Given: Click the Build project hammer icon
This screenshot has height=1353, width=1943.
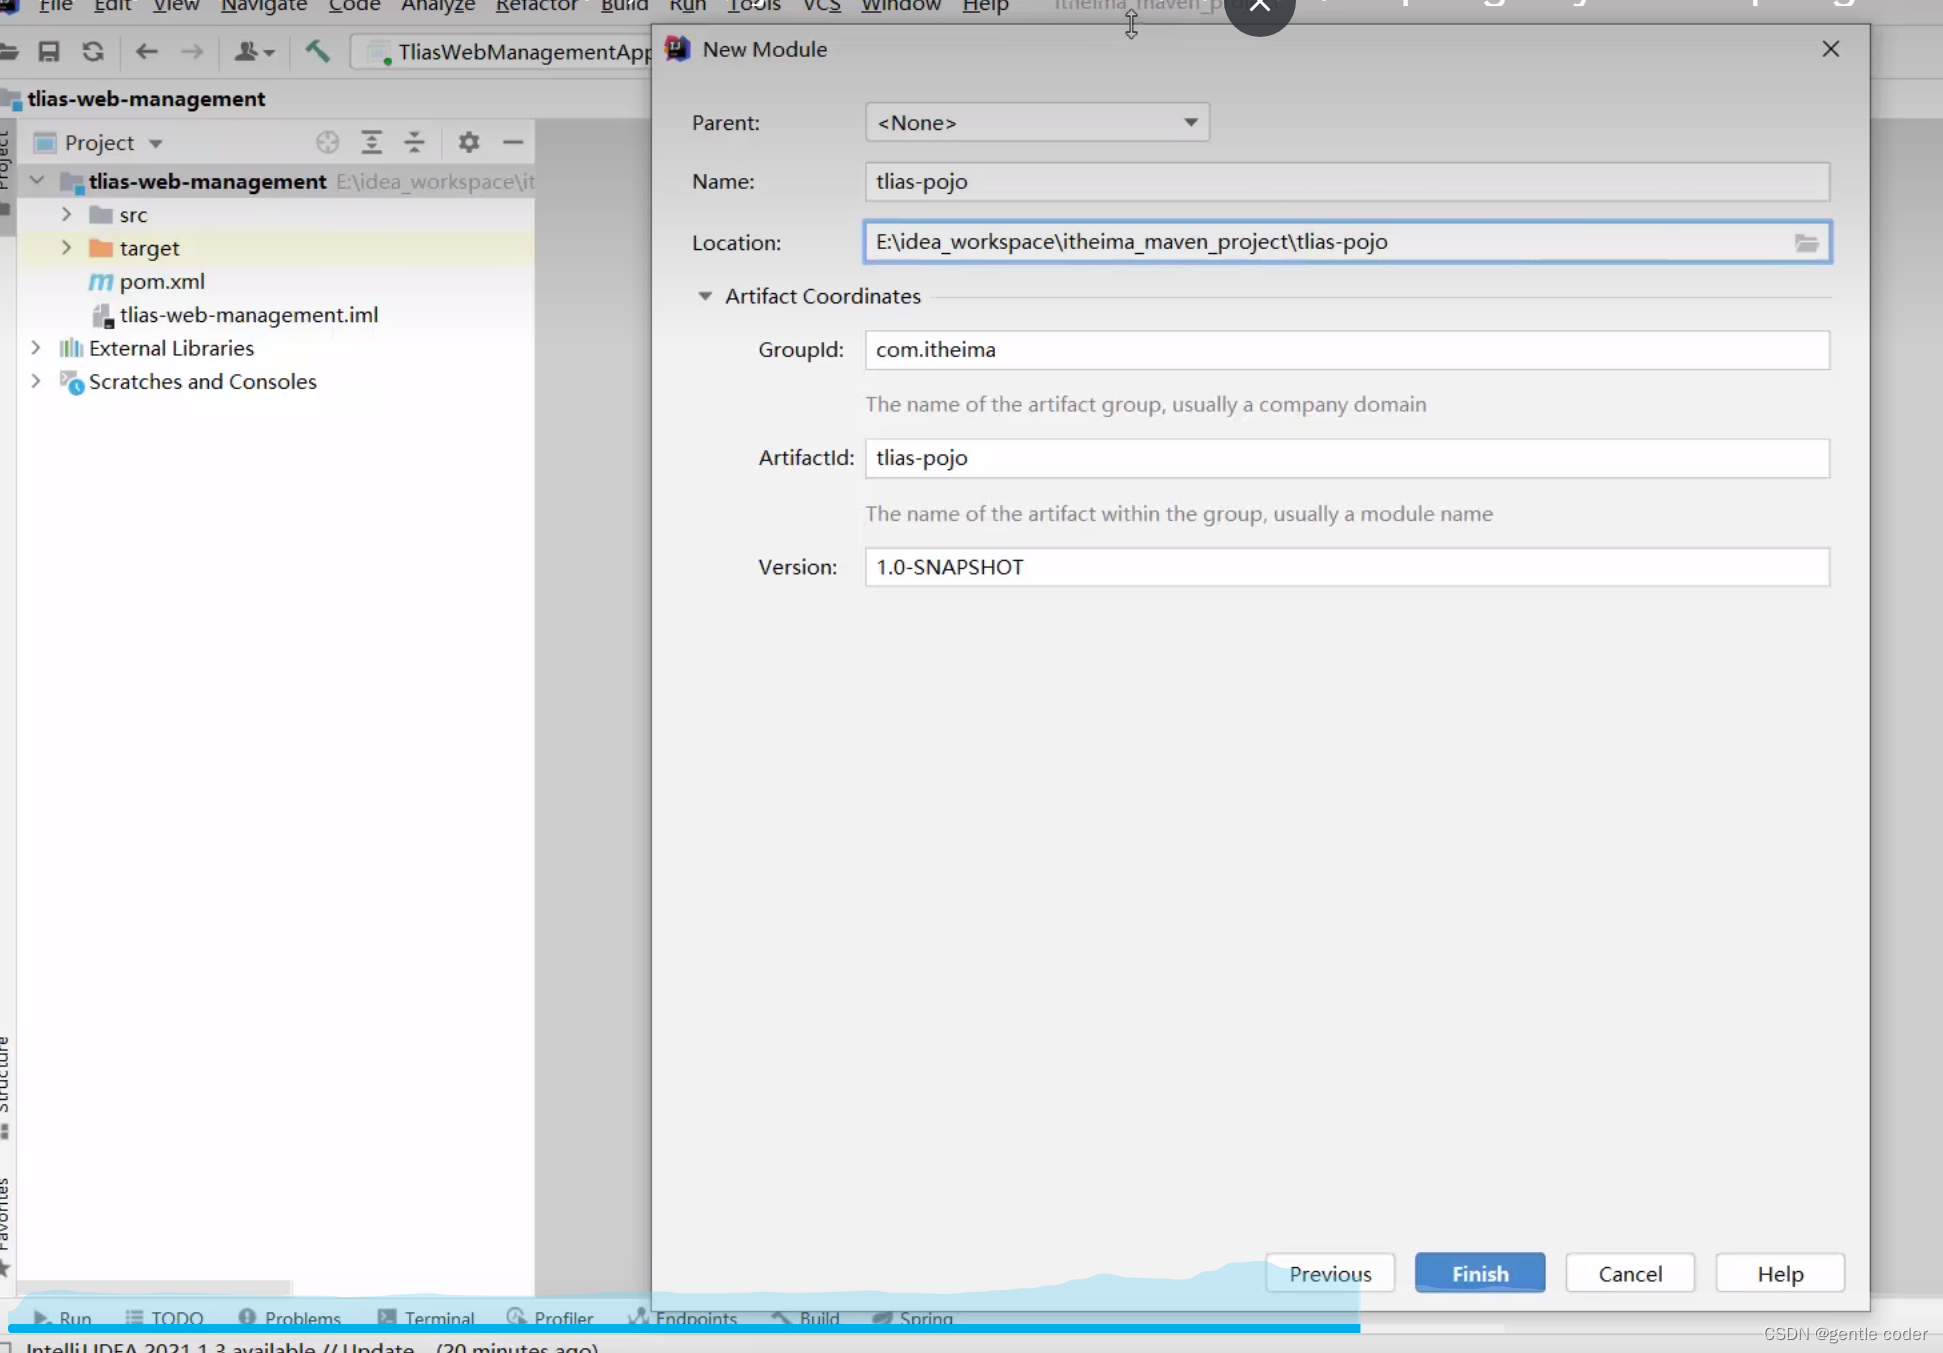Looking at the screenshot, I should (x=317, y=51).
